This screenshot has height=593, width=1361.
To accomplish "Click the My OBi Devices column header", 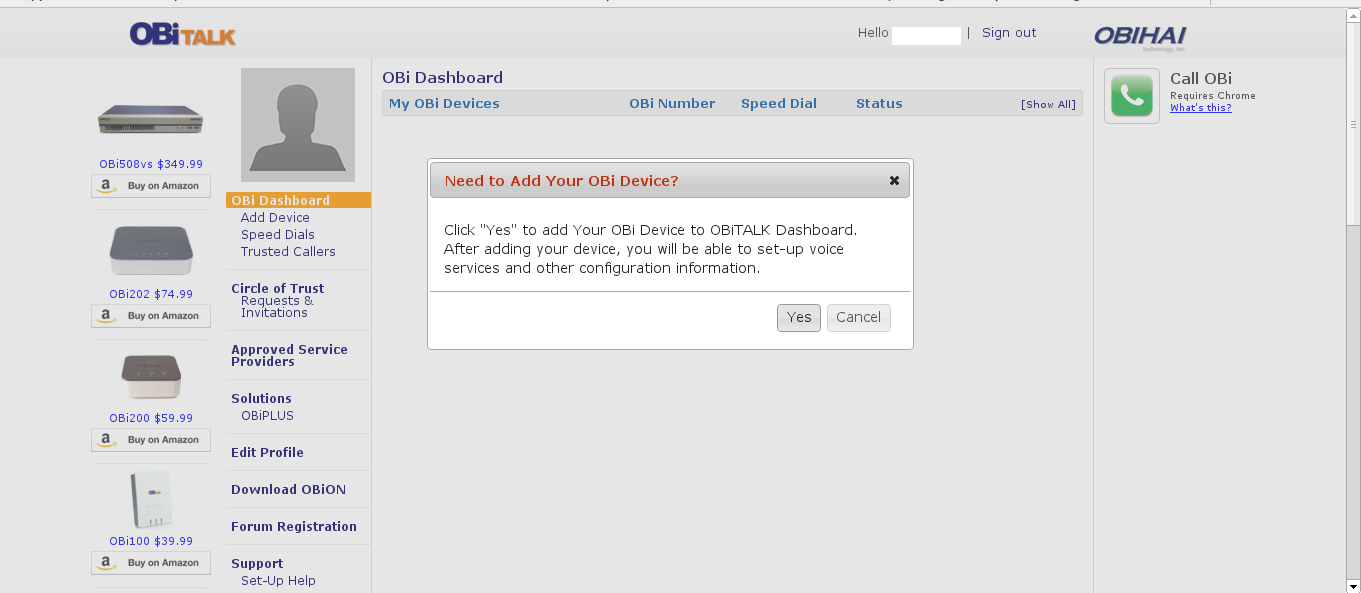I will [x=444, y=104].
